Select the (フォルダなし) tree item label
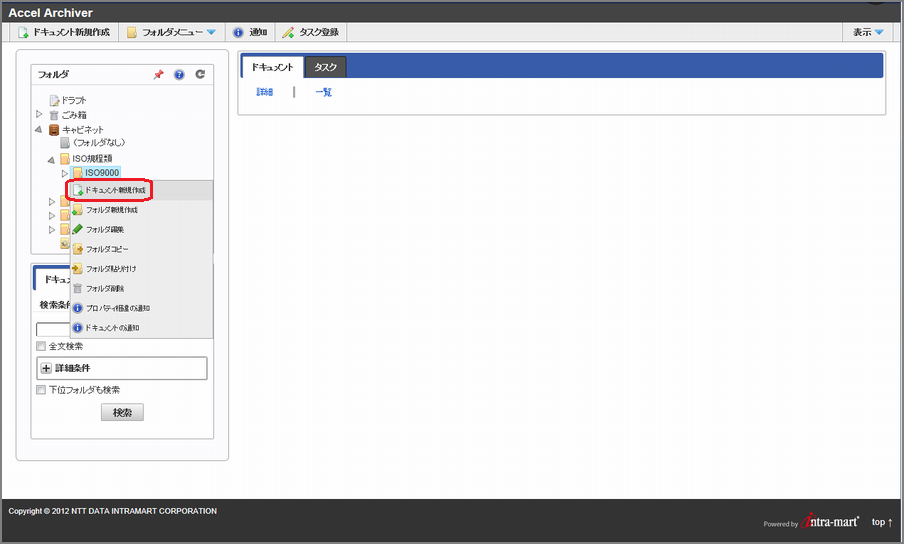904x544 pixels. (x=99, y=142)
